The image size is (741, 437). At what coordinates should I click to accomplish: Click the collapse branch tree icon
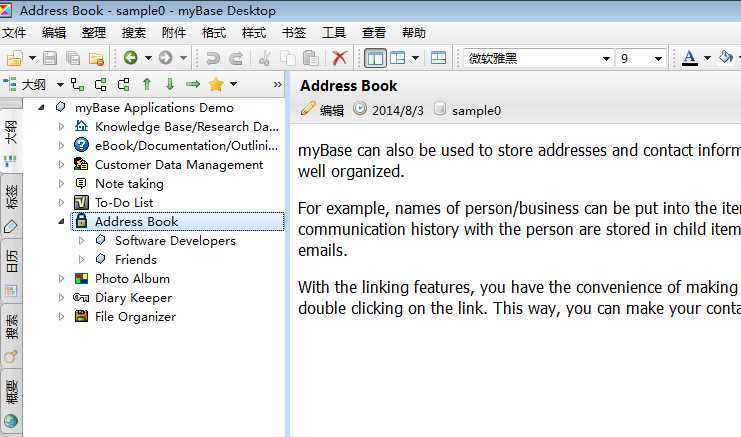click(x=124, y=85)
